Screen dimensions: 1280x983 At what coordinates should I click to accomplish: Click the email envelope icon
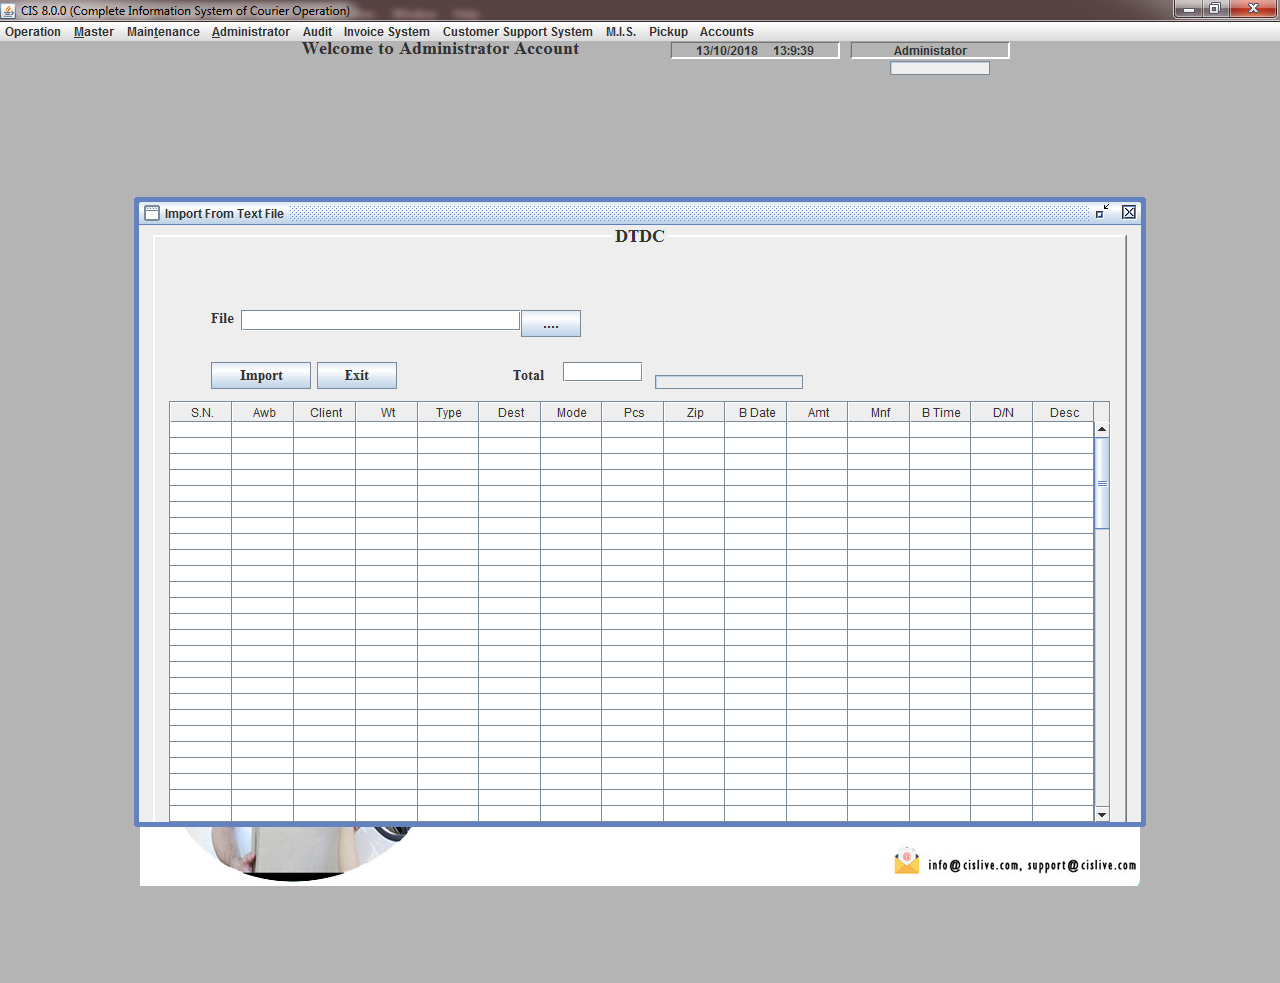[x=907, y=861]
